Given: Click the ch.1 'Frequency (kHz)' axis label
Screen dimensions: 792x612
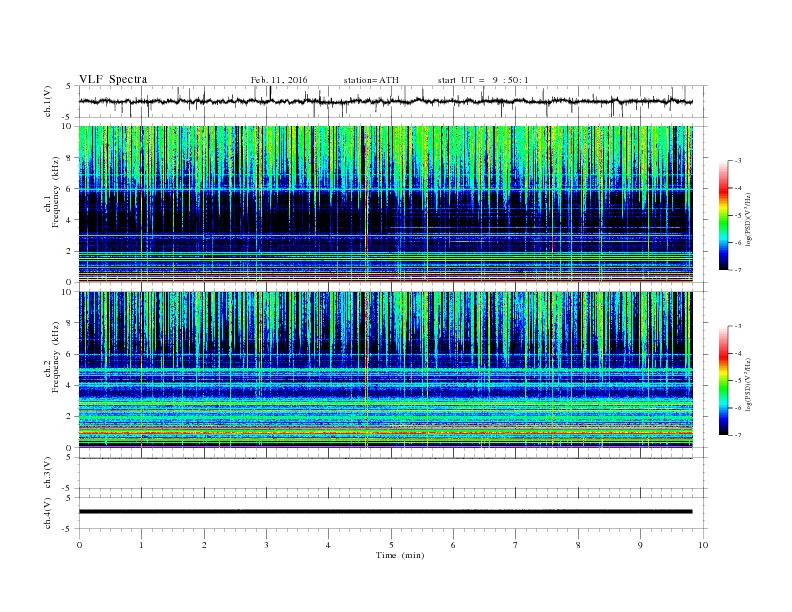Looking at the screenshot, I should (x=56, y=192).
